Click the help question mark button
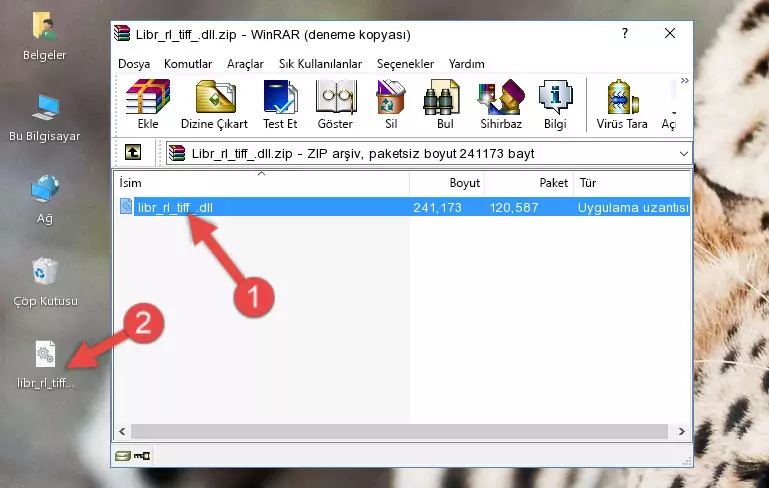 click(x=625, y=33)
